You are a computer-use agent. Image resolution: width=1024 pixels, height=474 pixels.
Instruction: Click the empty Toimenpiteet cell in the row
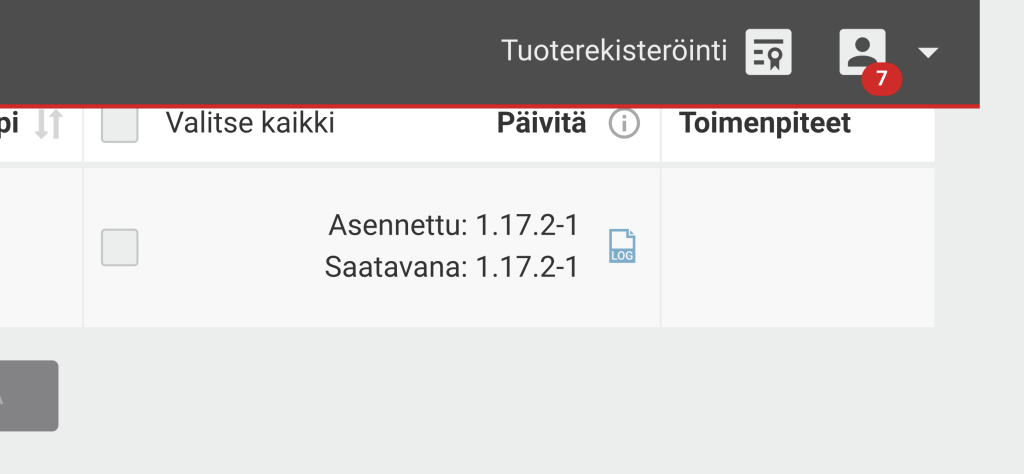(x=797, y=247)
